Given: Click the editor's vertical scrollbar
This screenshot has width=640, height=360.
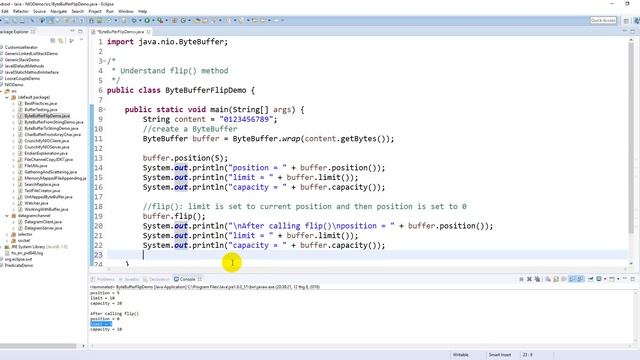Looking at the screenshot, I should click(x=631, y=139).
